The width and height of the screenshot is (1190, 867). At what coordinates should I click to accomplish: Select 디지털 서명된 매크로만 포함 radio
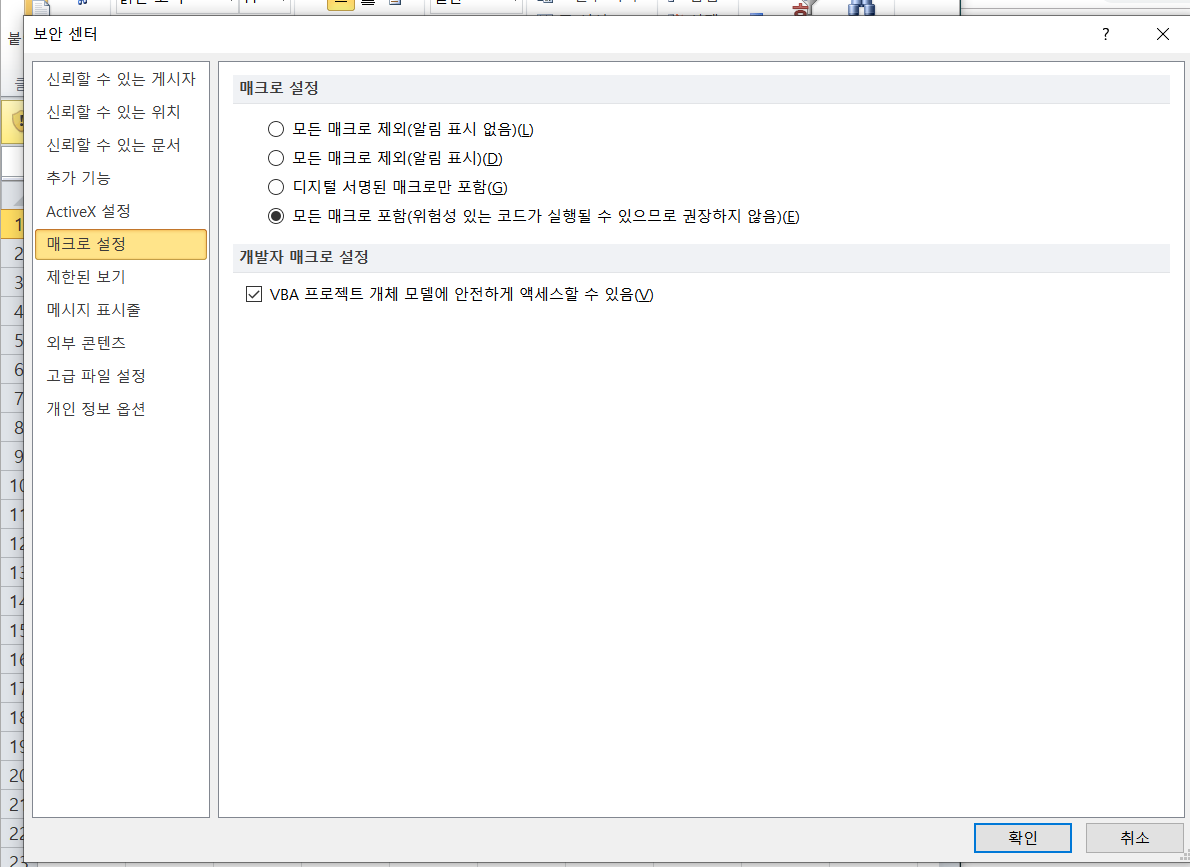coord(276,187)
